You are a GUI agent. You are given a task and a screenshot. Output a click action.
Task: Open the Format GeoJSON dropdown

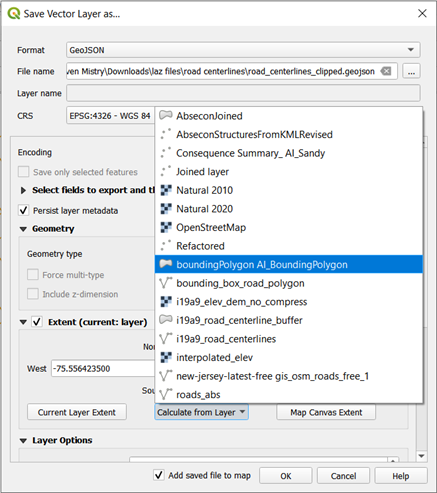(x=243, y=50)
